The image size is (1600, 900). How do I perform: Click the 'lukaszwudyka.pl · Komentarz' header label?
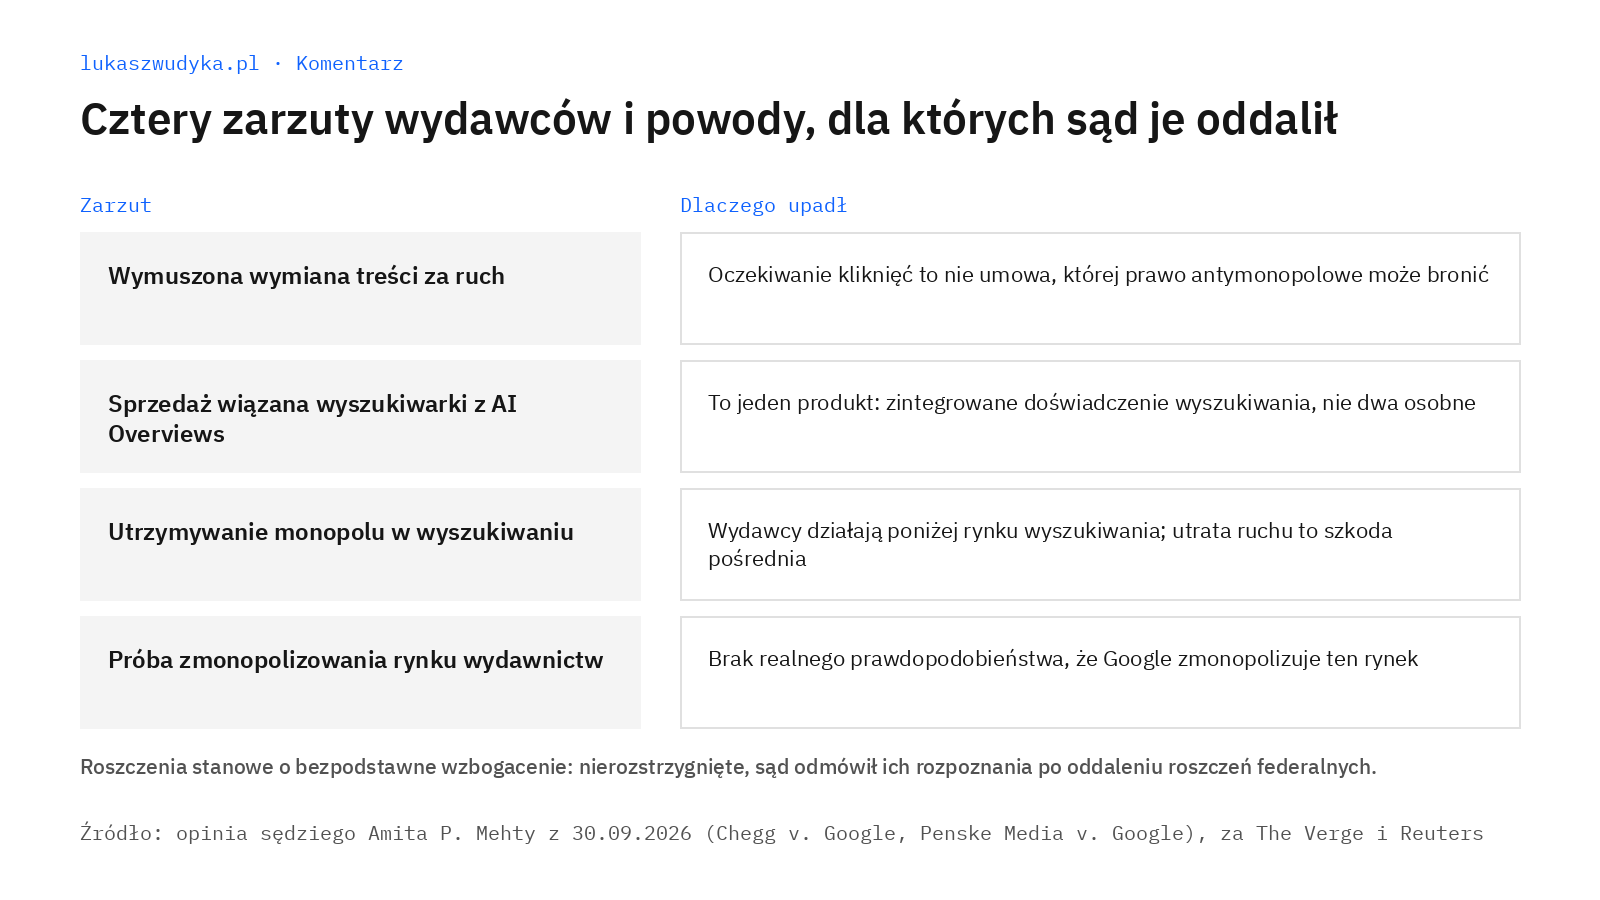(242, 63)
